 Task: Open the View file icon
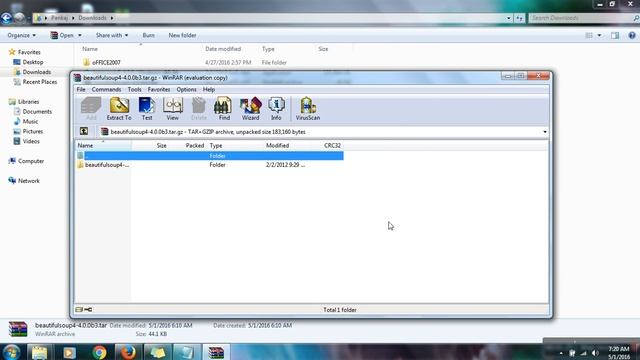(x=172, y=109)
